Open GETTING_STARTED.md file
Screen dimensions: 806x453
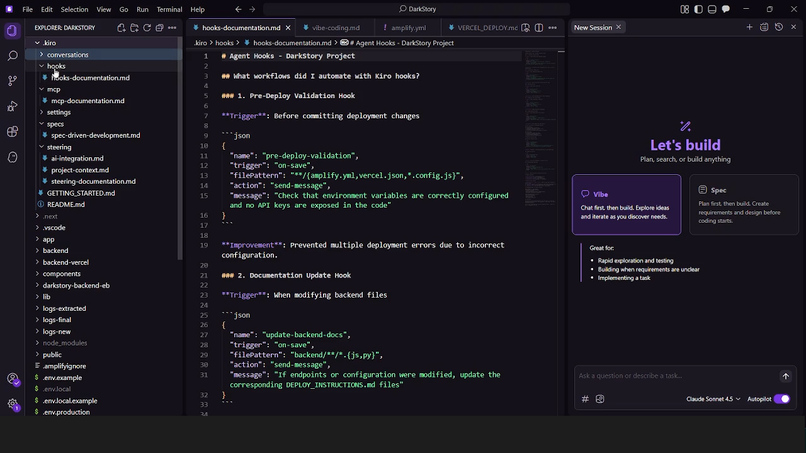point(81,193)
